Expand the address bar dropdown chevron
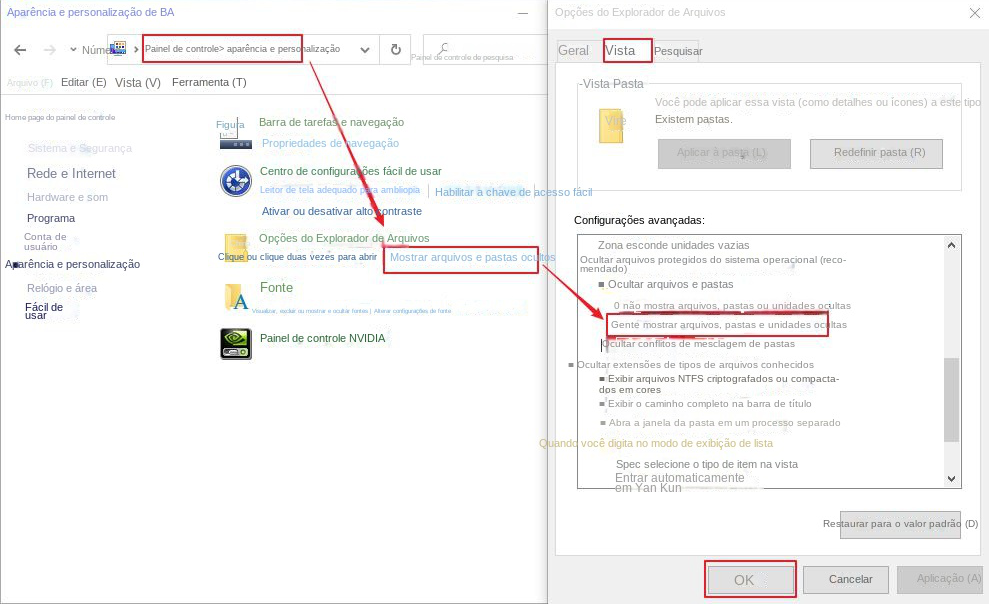Screen dimensions: 989x604 click(x=364, y=49)
